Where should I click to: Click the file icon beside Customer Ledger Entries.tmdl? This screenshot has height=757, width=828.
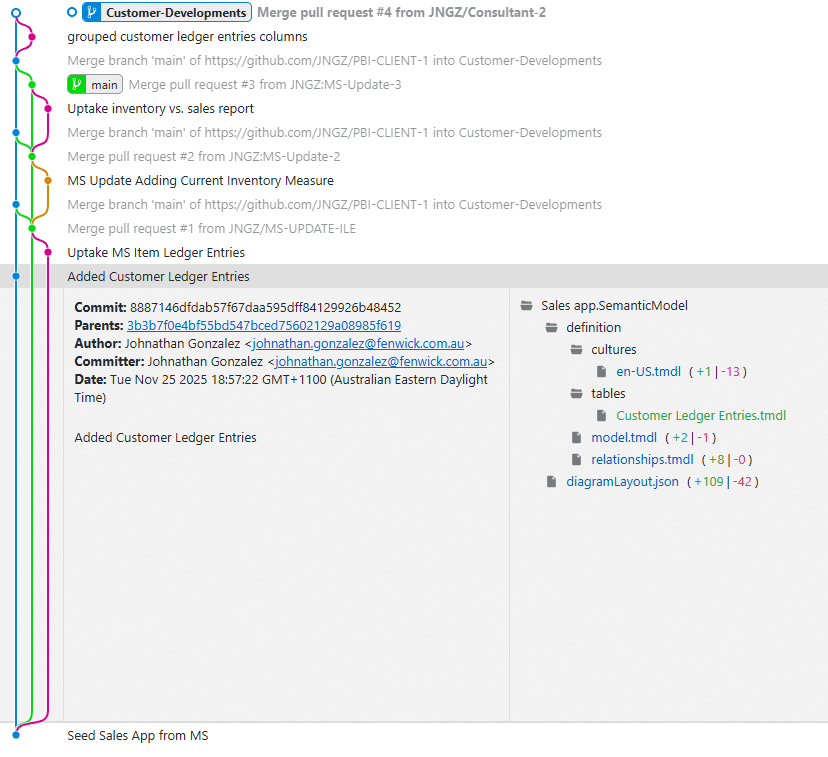pos(601,416)
